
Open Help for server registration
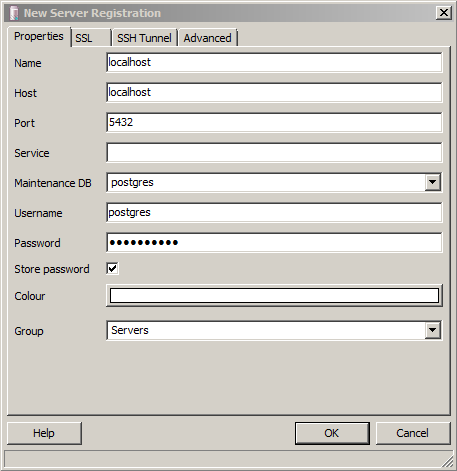(x=44, y=433)
